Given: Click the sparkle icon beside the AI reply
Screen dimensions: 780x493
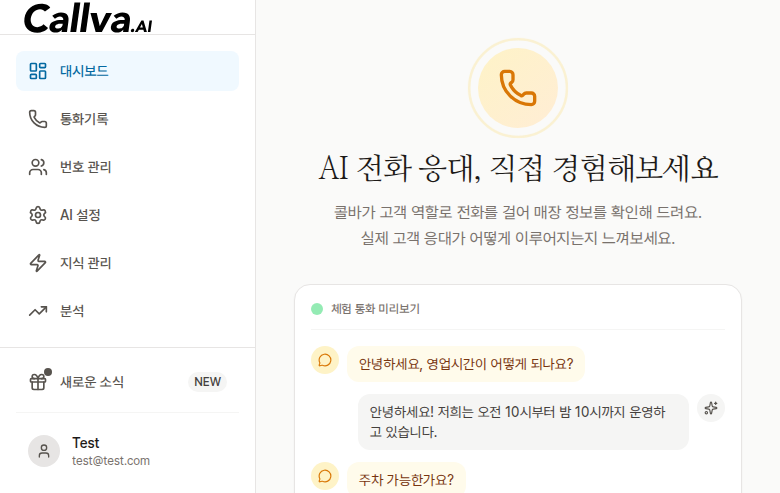Looking at the screenshot, I should pyautogui.click(x=711, y=408).
